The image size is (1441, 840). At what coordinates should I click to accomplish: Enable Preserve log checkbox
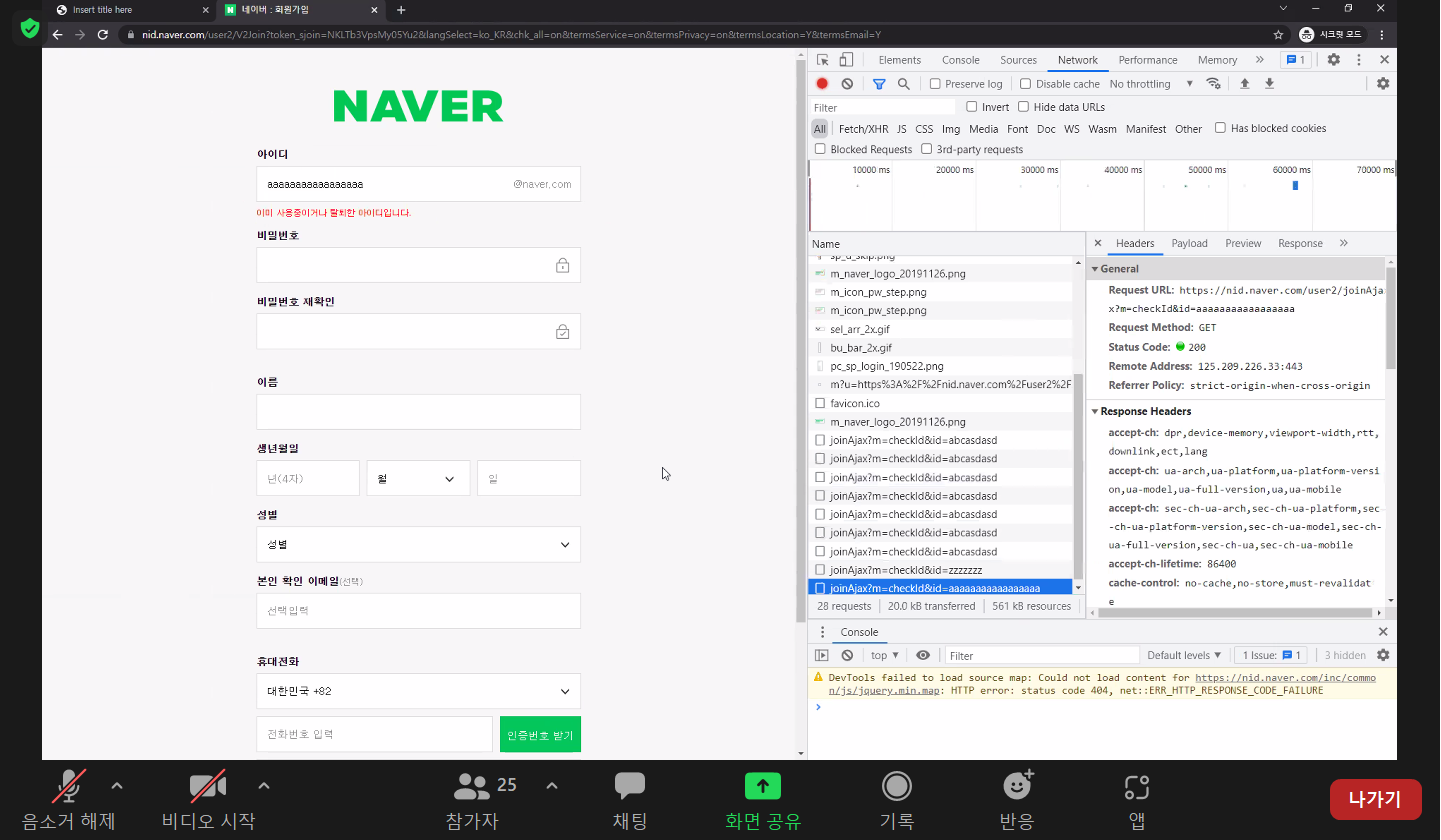tap(936, 84)
